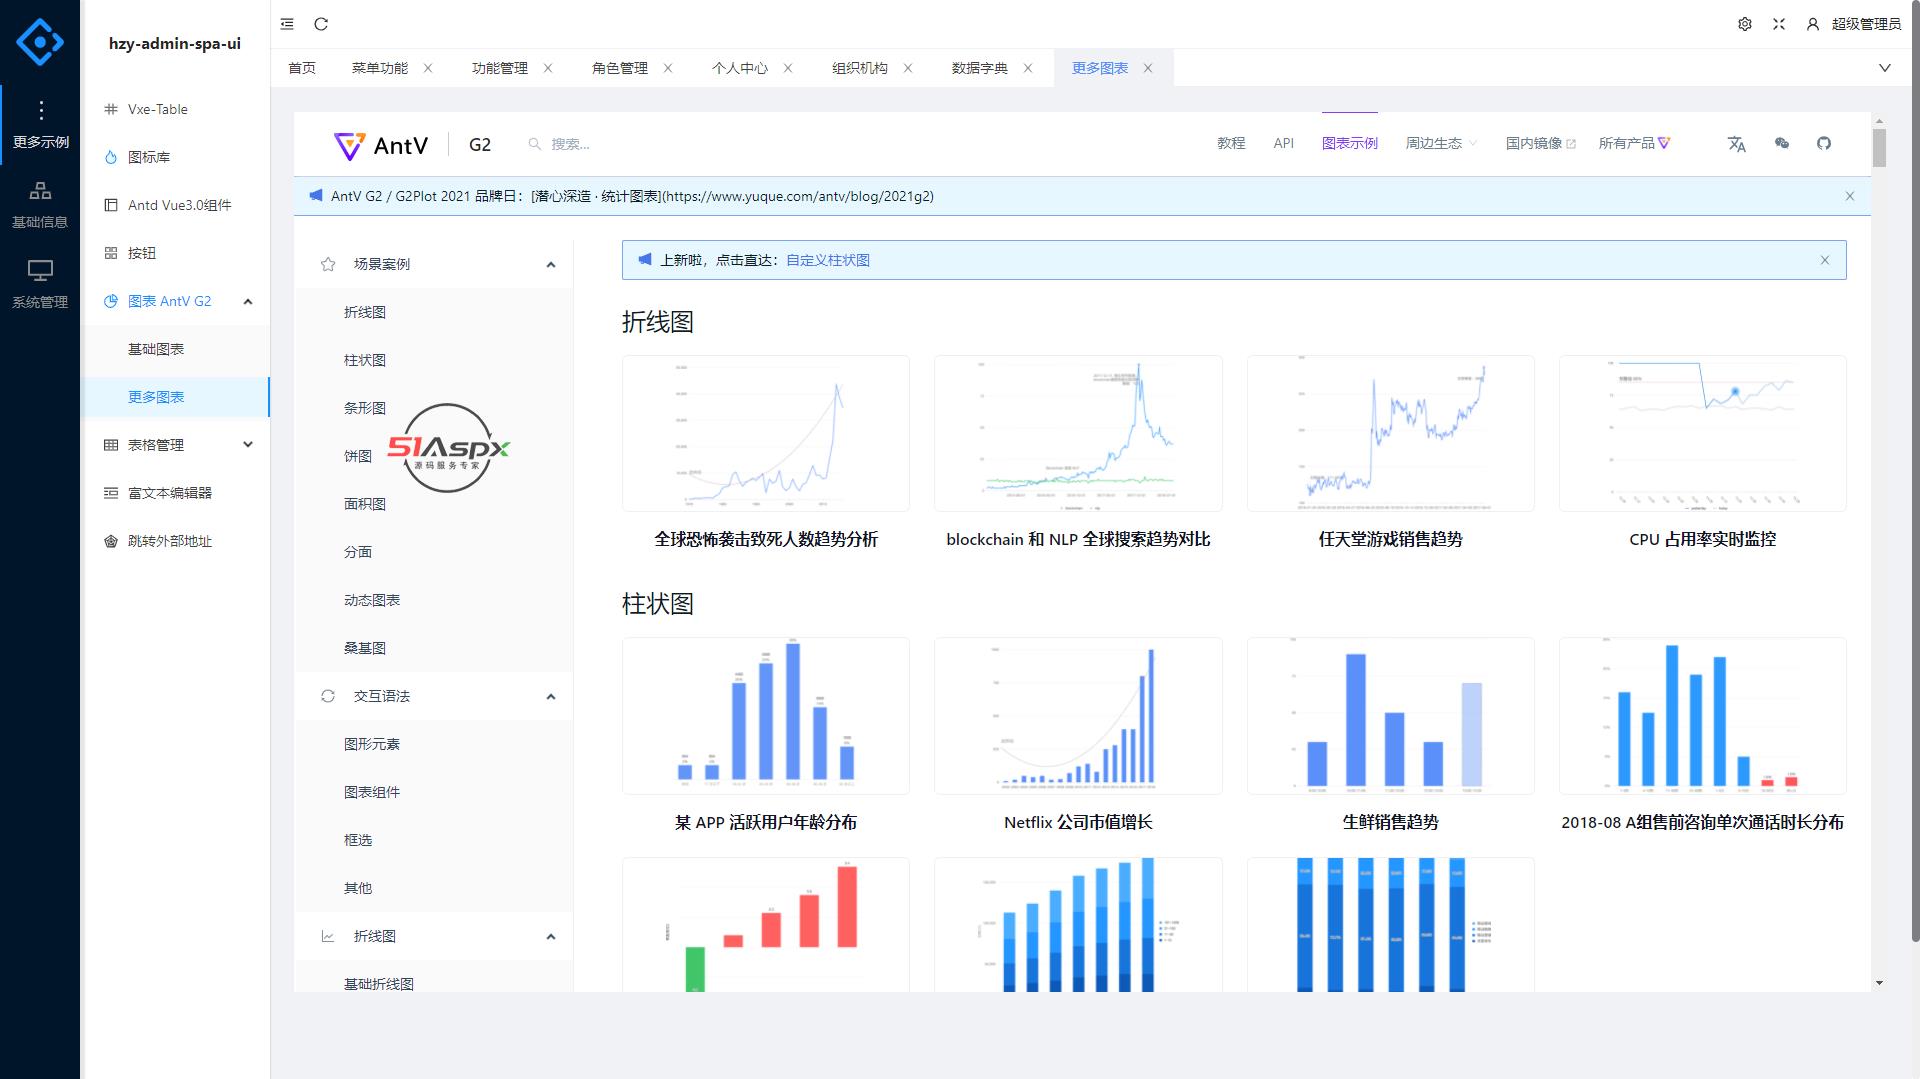Open 全球恐怖袭击致死人数趋势分析 chart thumbnail

[766, 433]
